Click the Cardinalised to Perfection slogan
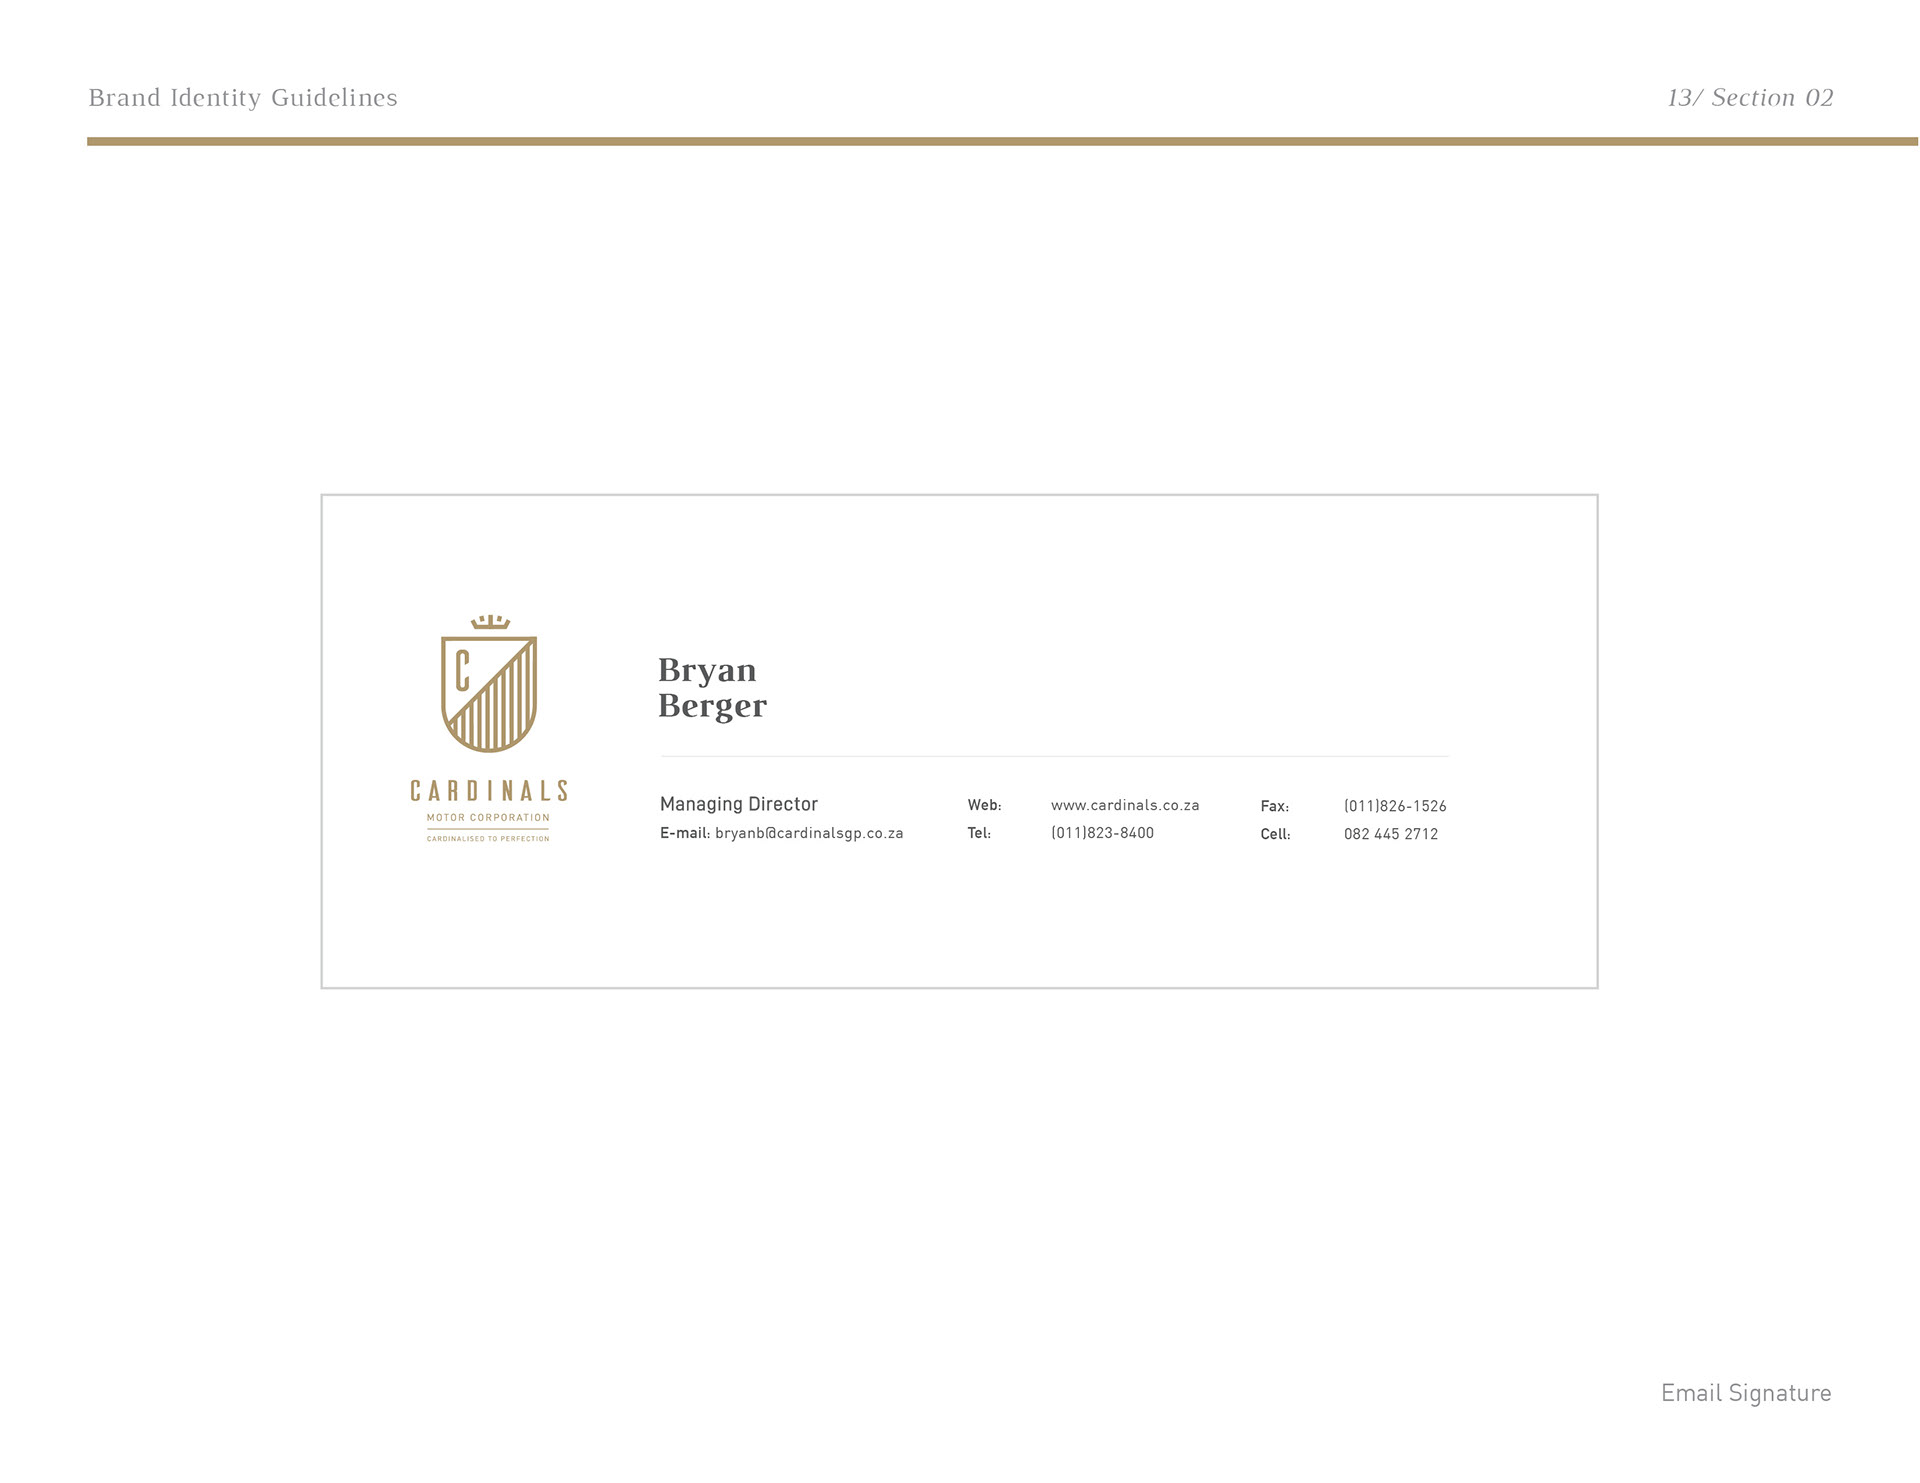Image resolution: width=1920 pixels, height=1483 pixels. point(488,839)
